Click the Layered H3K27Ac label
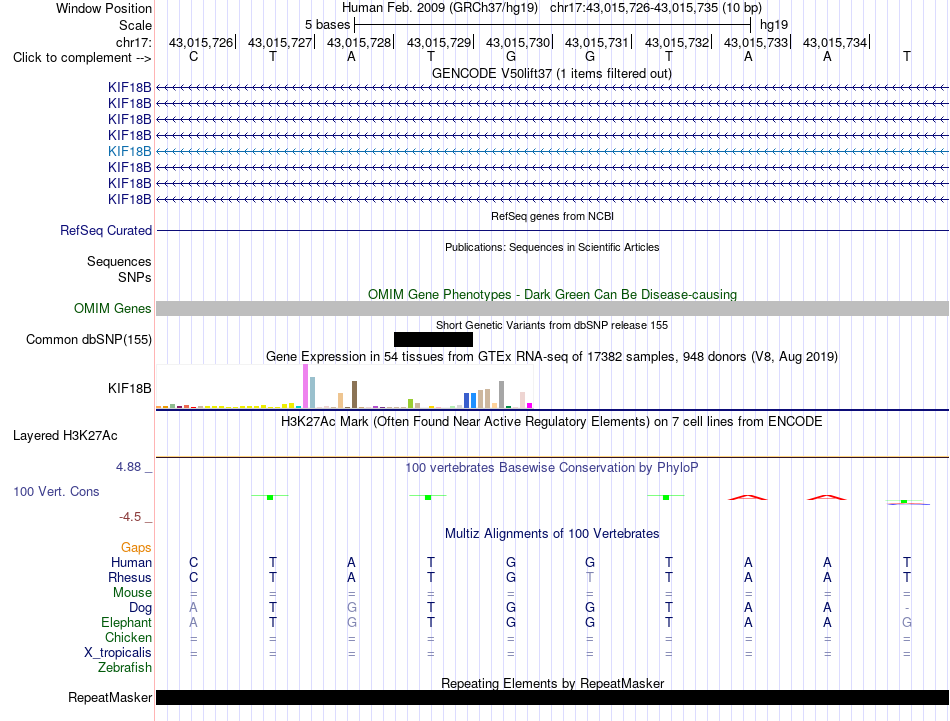Viewport: 950px width, 721px height. coord(65,436)
